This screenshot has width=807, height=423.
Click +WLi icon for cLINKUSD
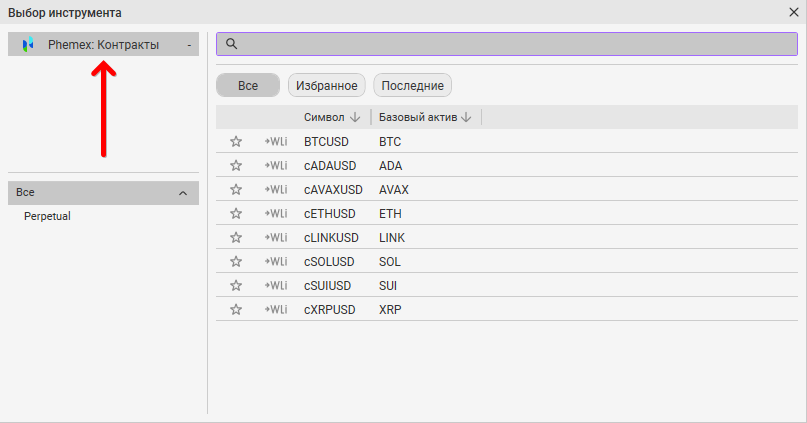coord(275,238)
